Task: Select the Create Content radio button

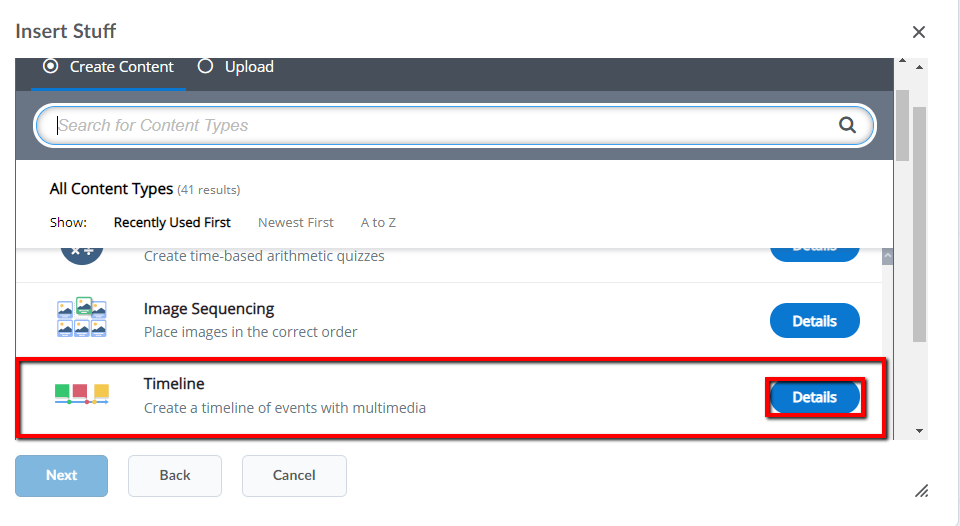Action: click(51, 66)
